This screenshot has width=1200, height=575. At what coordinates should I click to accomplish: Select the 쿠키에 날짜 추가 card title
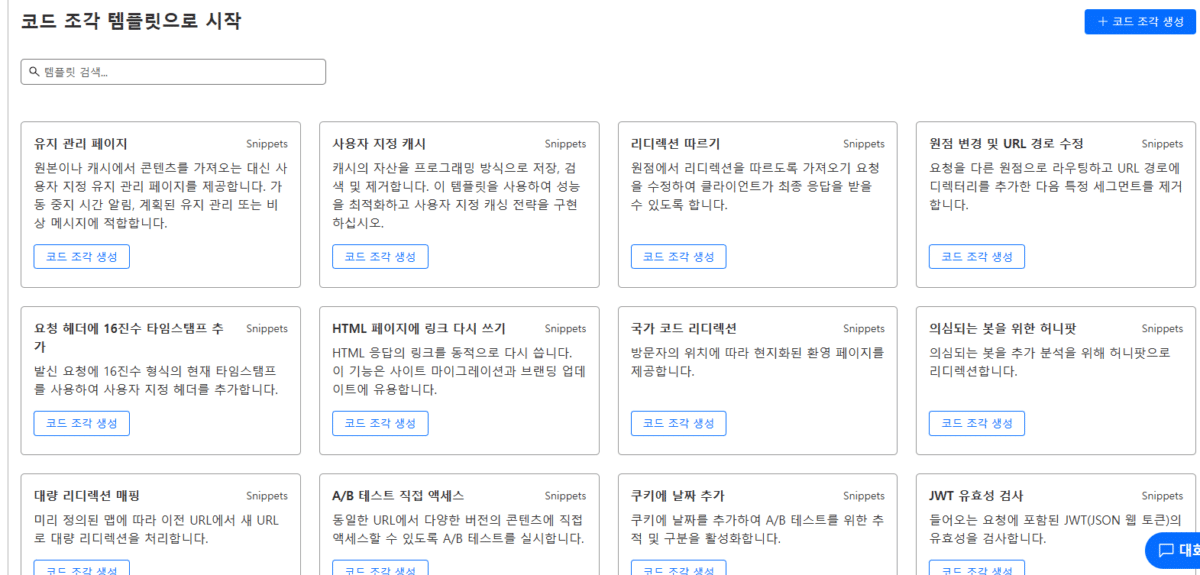(678, 496)
